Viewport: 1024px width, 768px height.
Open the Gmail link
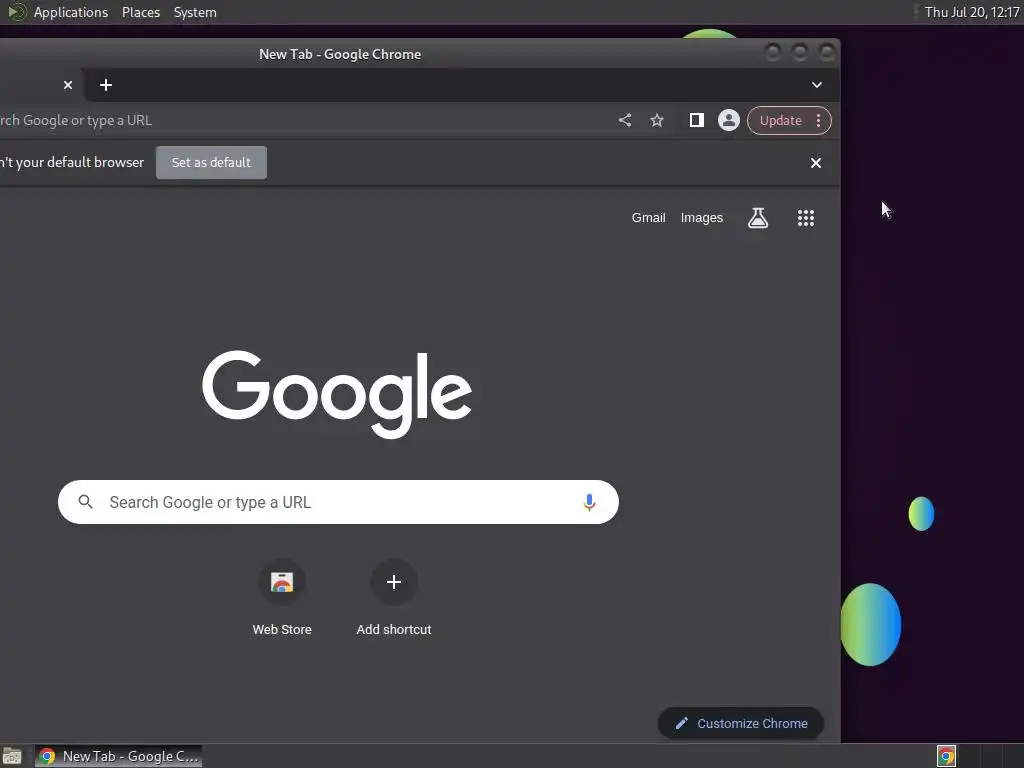pyautogui.click(x=648, y=218)
